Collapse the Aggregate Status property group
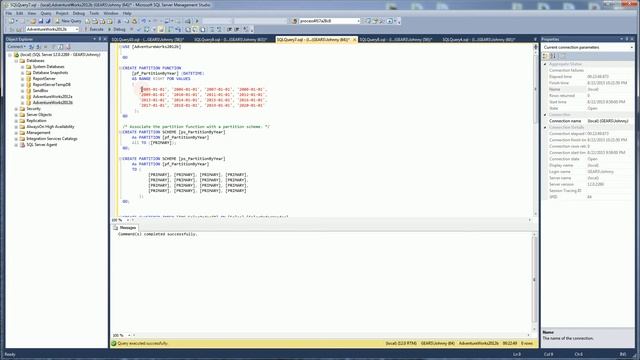Viewport: 640px width, 360px height. (x=545, y=64)
